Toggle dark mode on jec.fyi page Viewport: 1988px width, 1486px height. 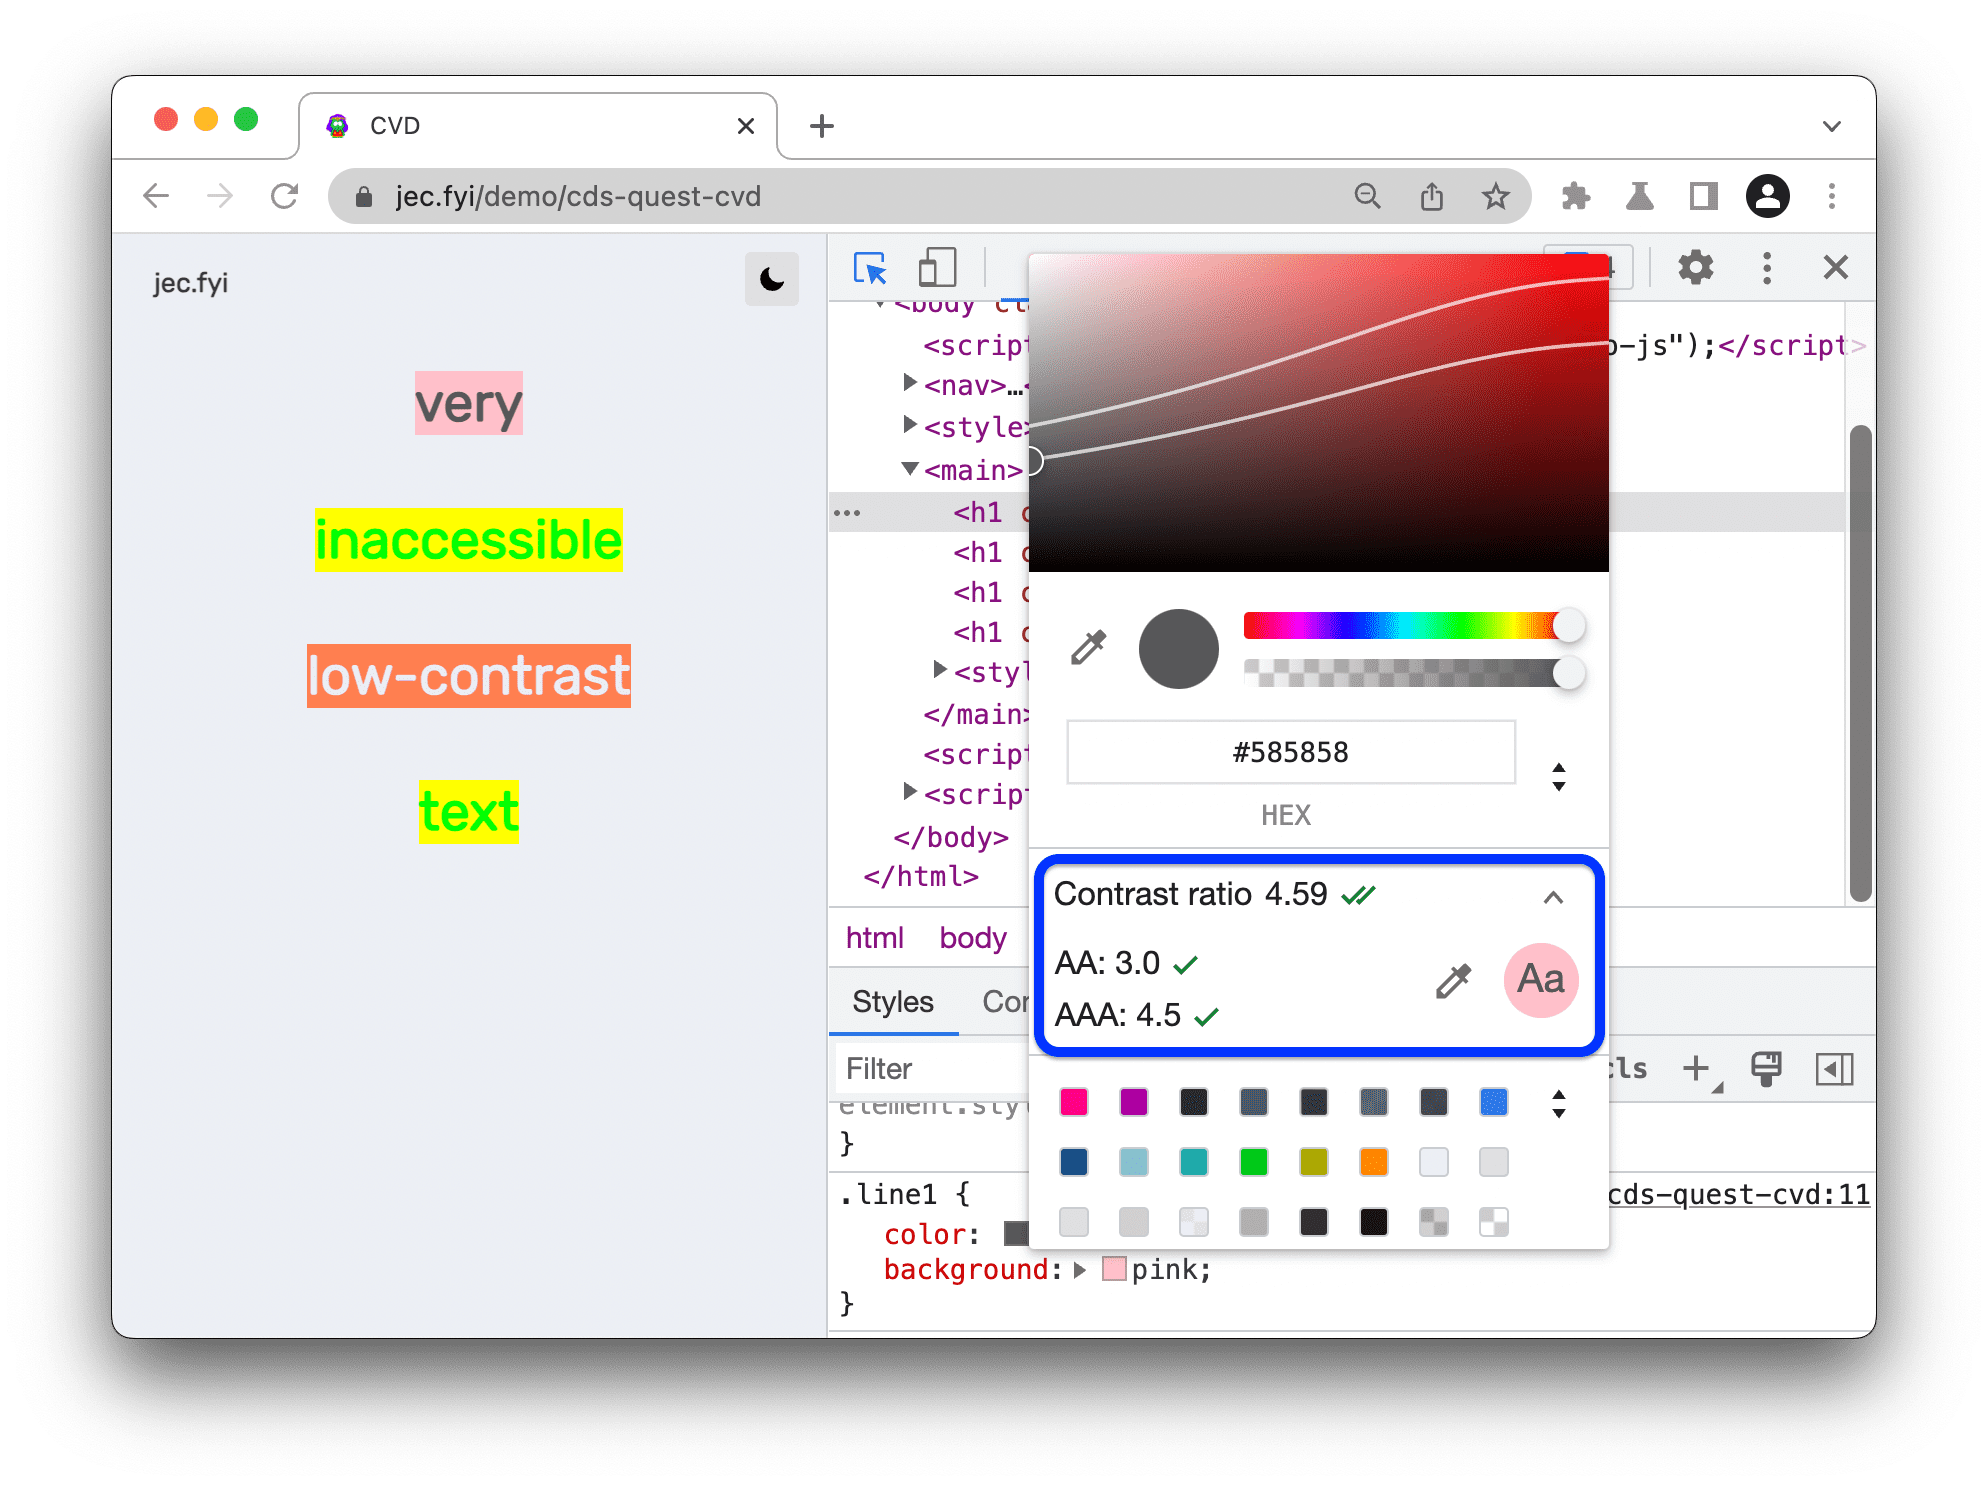[x=771, y=279]
